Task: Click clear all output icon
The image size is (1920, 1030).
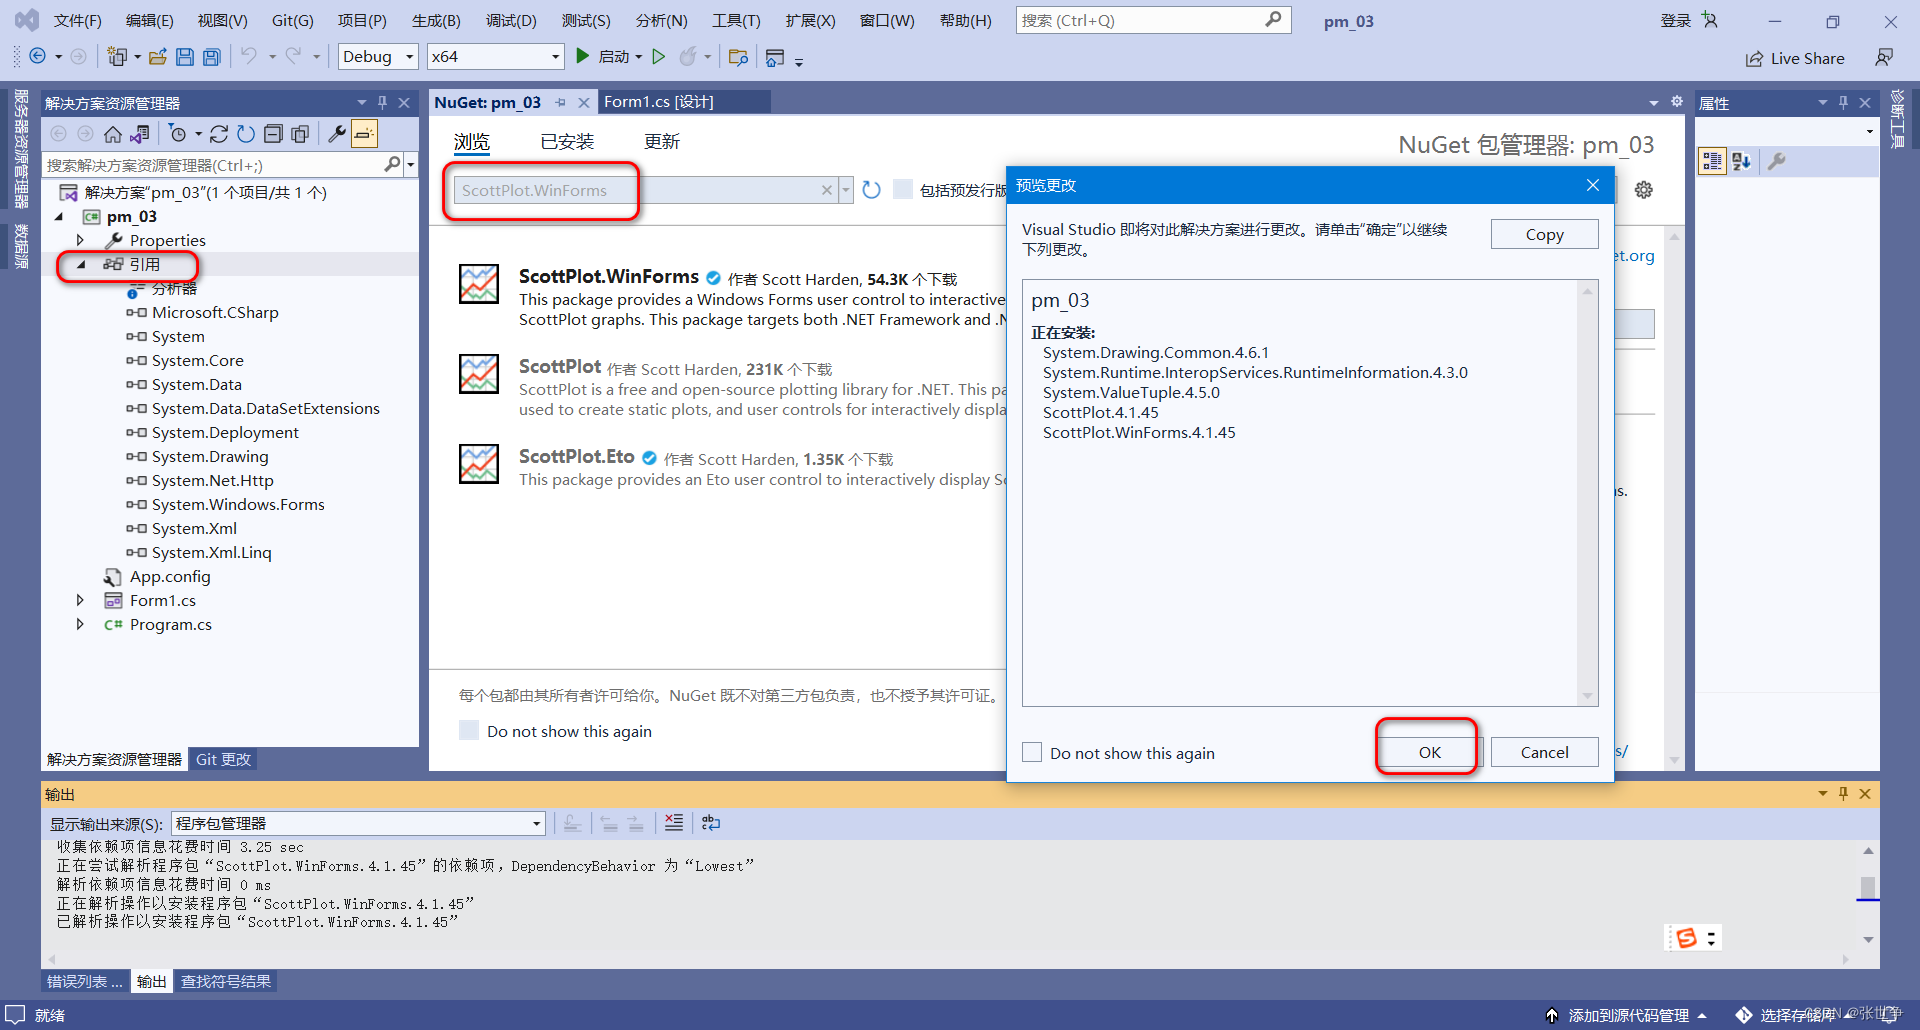Action: tap(674, 823)
